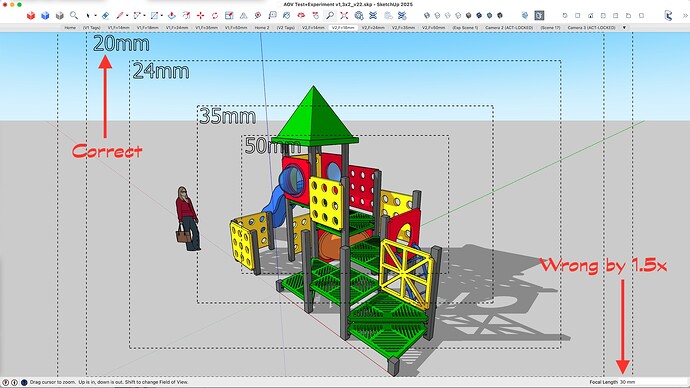This screenshot has height=388, width=690.
Task: Open the arc tools dropdown arrow
Action: [144, 16]
